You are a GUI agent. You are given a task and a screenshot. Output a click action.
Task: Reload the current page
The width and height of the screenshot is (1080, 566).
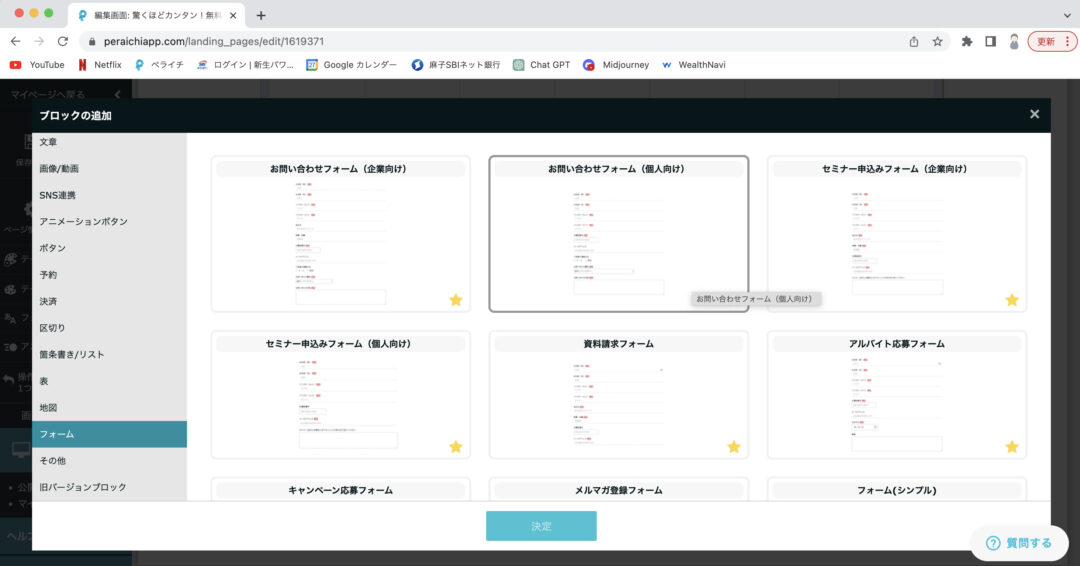point(63,41)
